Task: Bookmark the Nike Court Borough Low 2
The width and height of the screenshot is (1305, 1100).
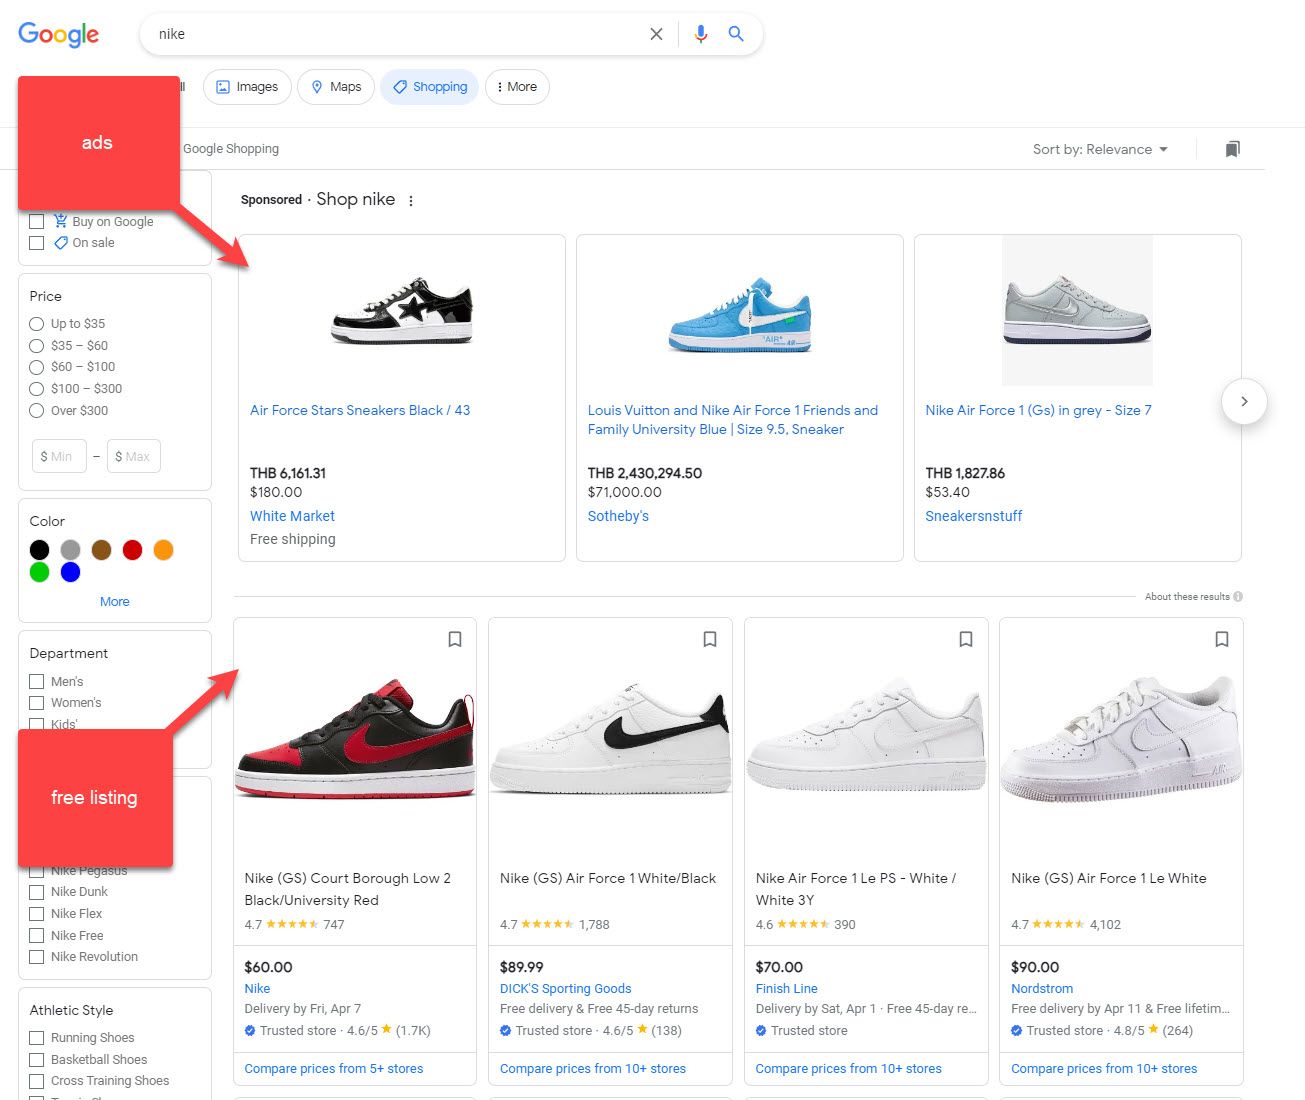Action: 455,639
